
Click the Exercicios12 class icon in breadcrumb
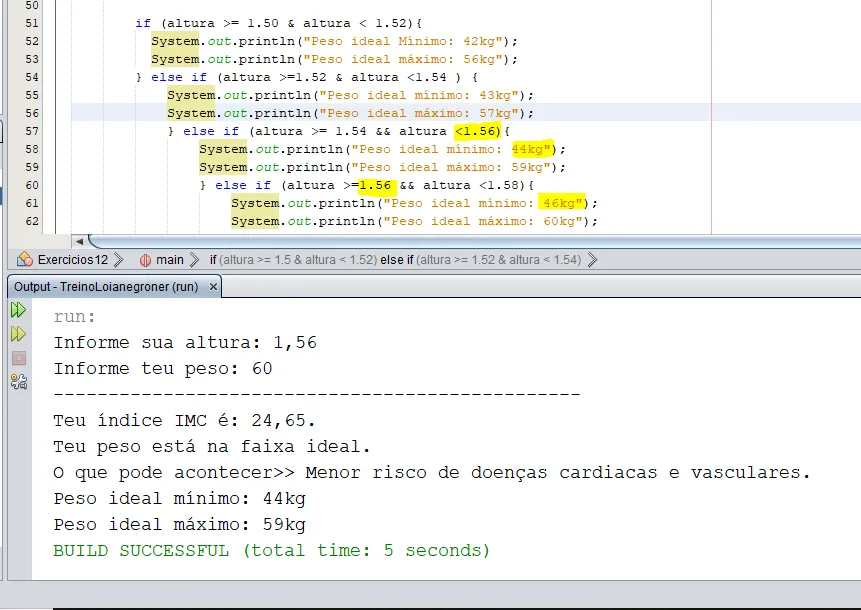25,259
